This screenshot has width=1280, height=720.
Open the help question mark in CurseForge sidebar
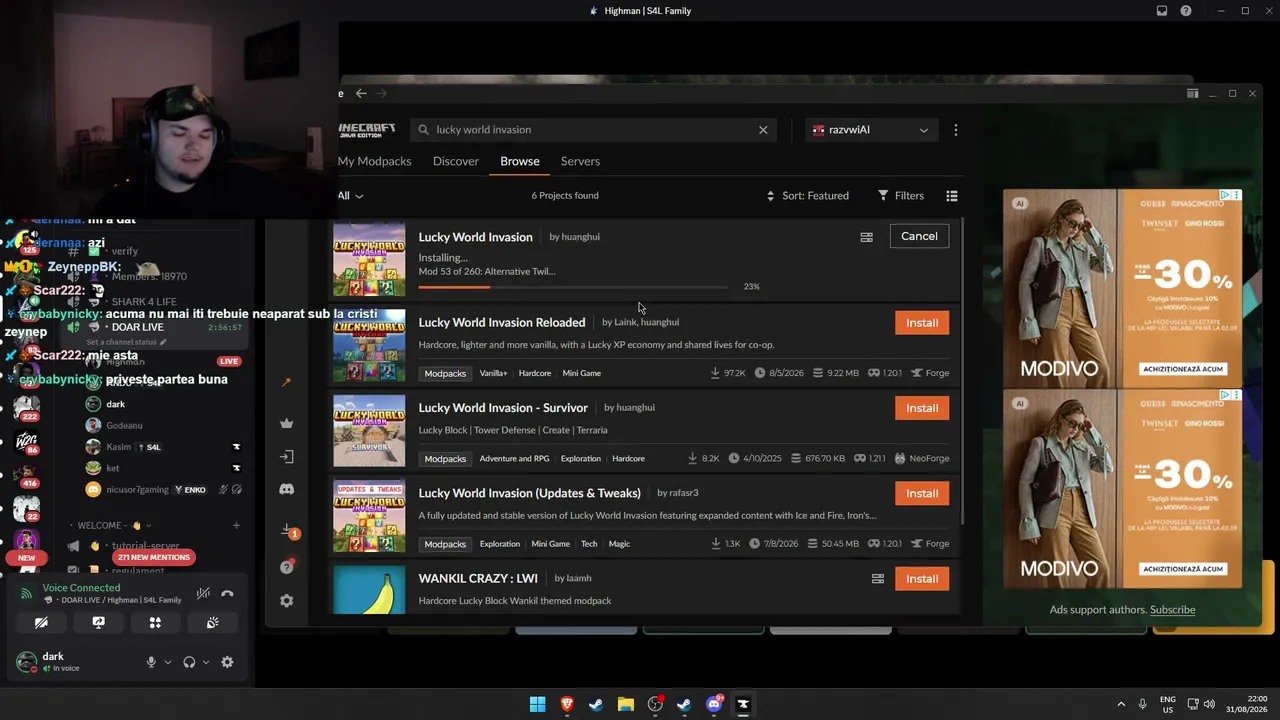(x=287, y=567)
